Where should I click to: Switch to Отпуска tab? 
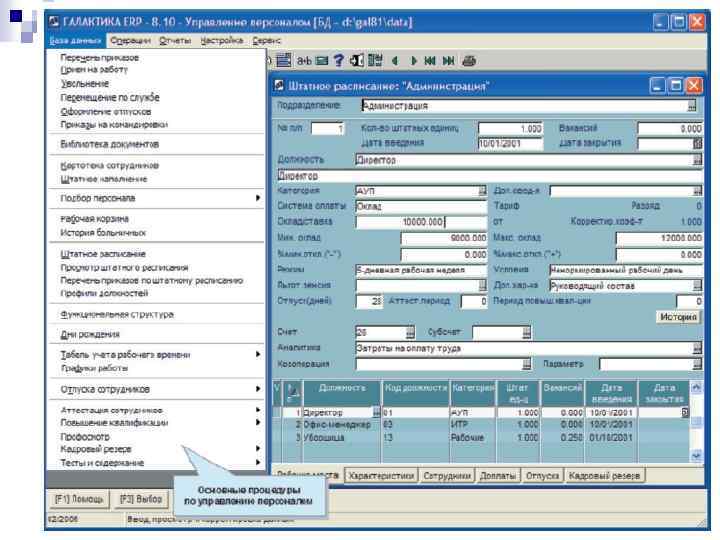tap(542, 476)
